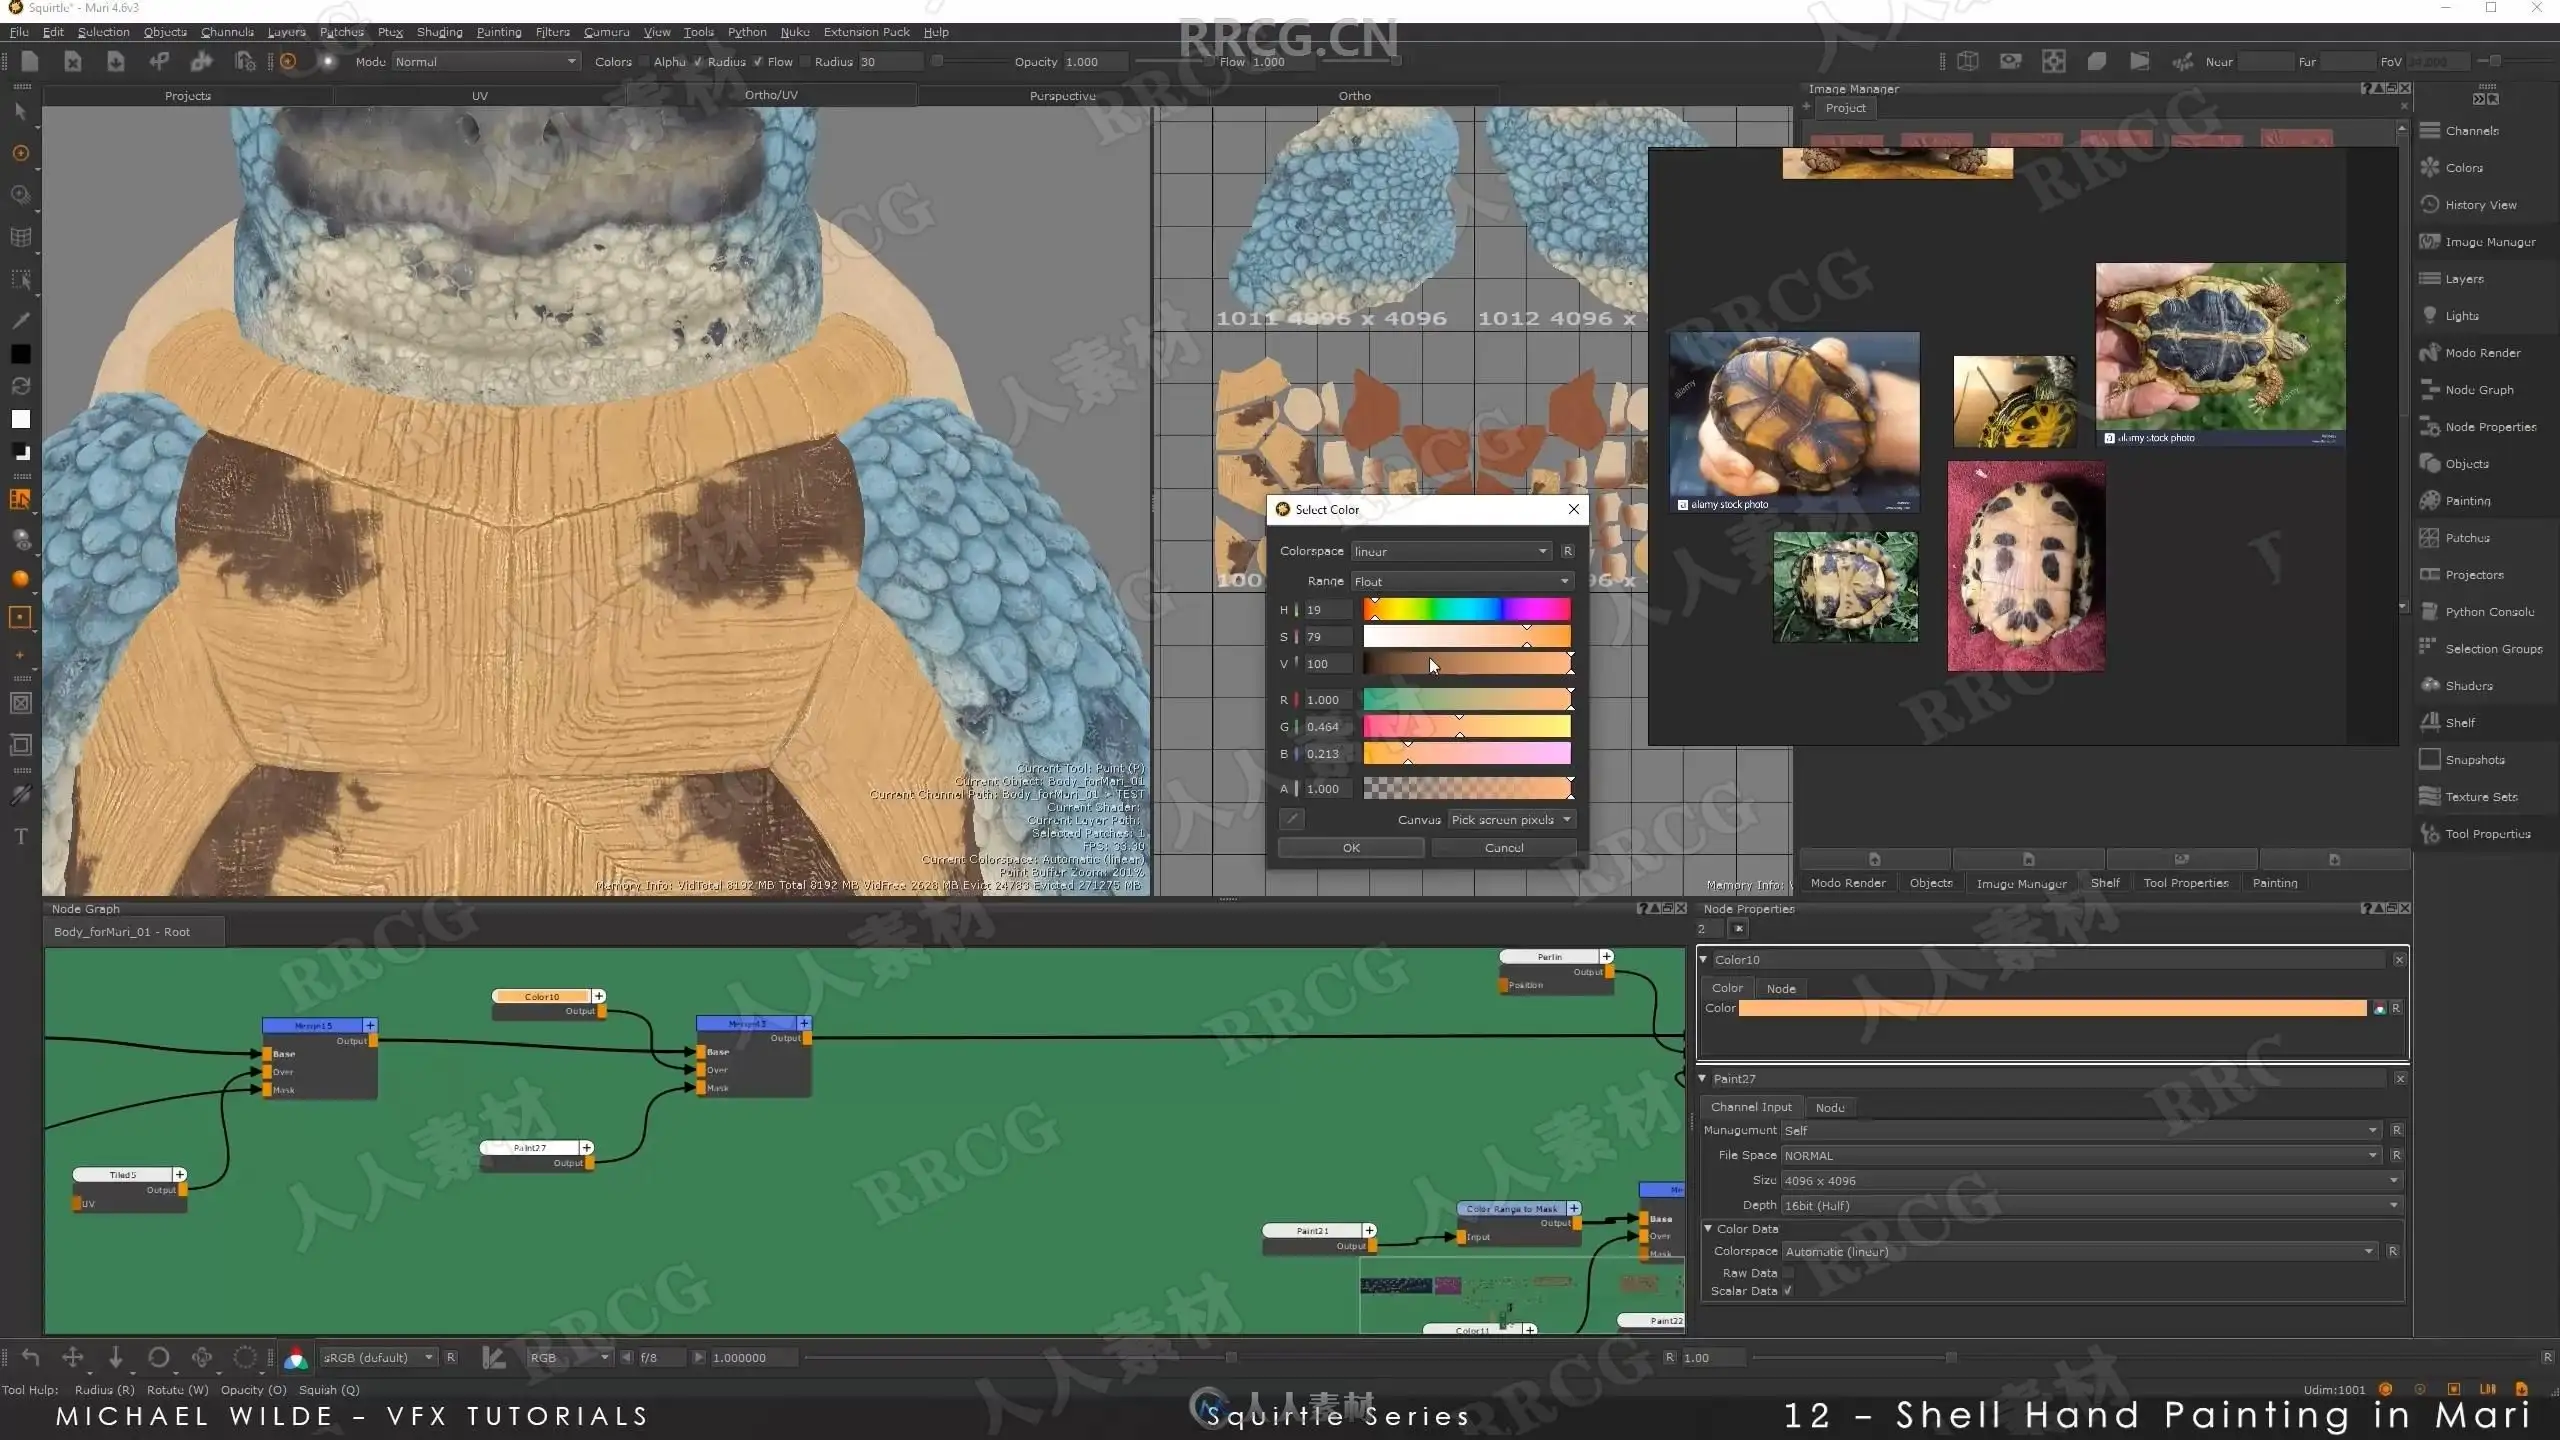Open the Colorspace linear dropdown

pos(1450,552)
